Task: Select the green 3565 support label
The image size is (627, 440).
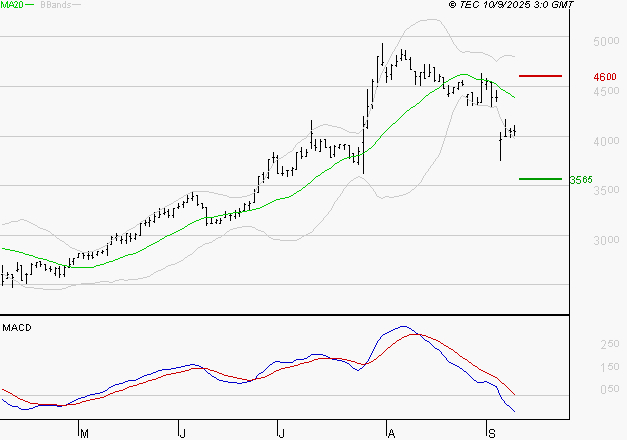Action: 581,180
